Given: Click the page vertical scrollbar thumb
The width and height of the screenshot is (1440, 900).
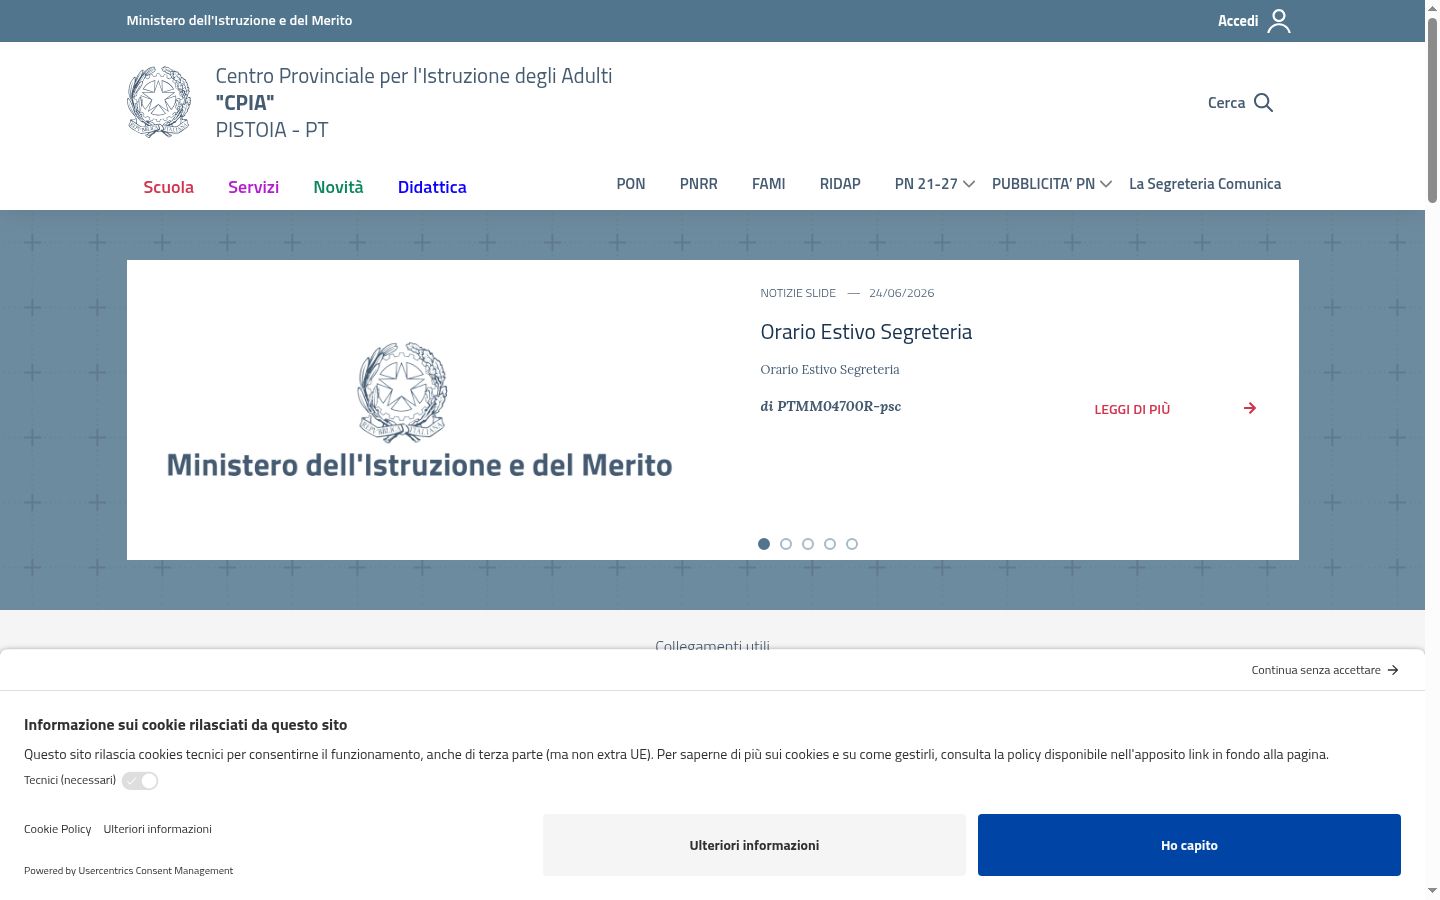Looking at the screenshot, I should click(1432, 110).
